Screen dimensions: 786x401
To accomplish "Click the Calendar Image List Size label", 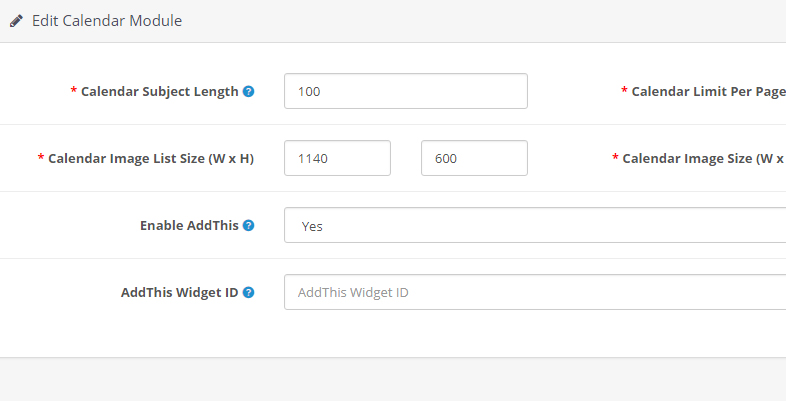I will [150, 158].
